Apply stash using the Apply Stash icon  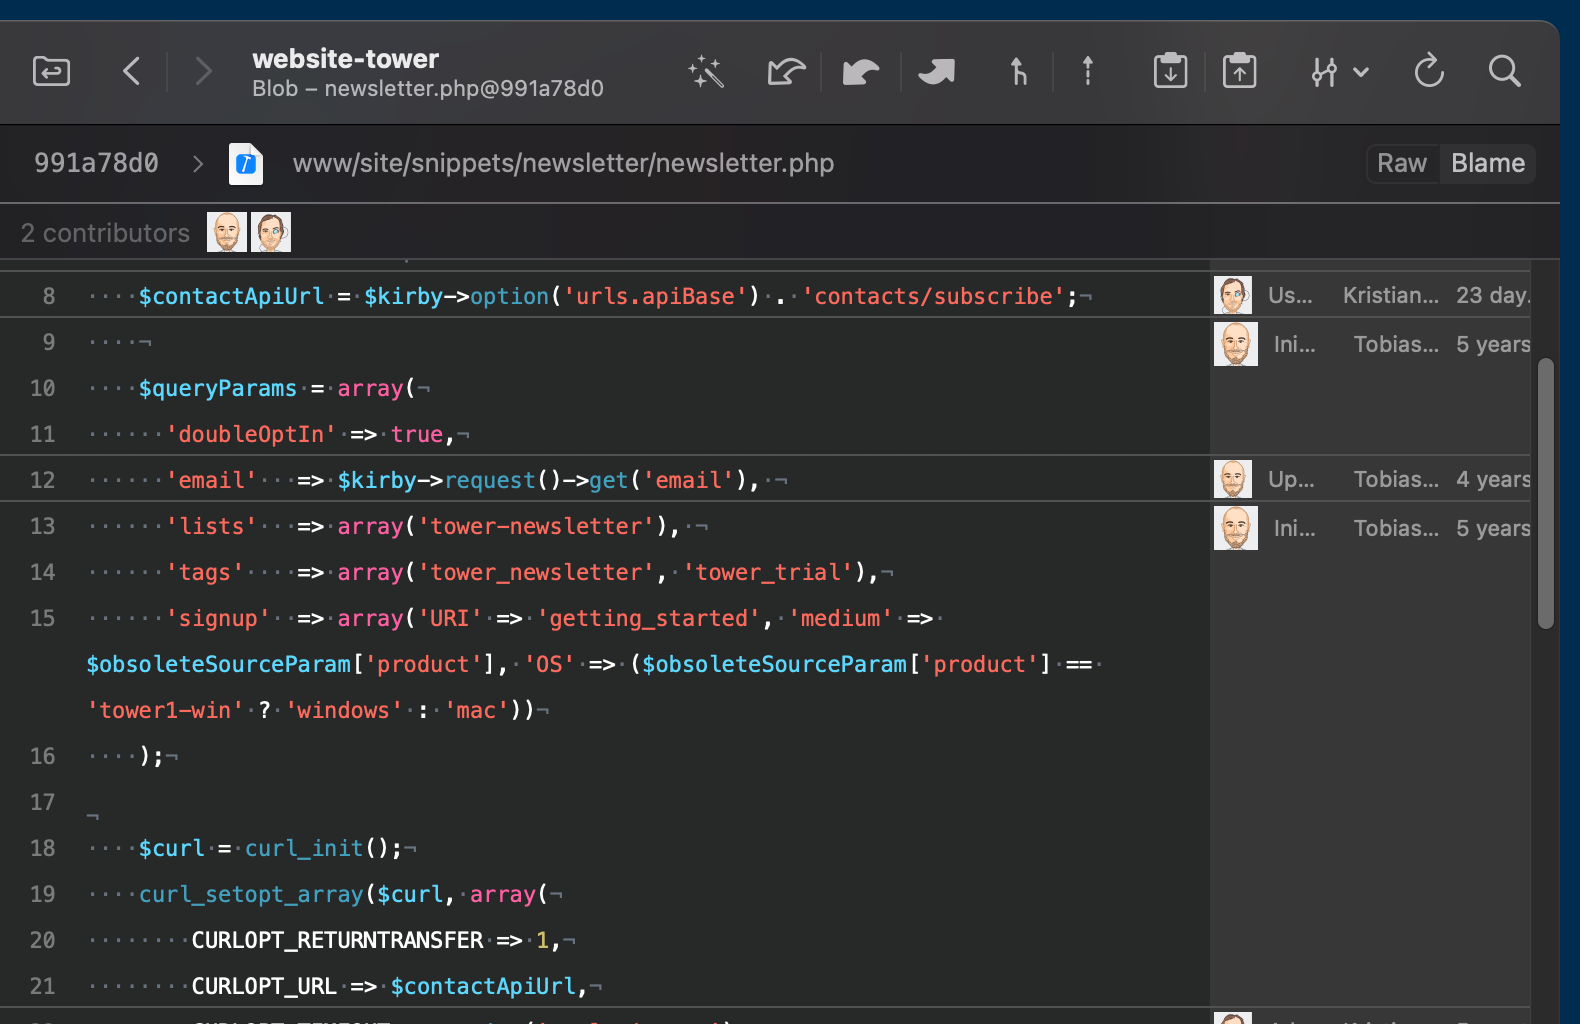tap(1239, 72)
